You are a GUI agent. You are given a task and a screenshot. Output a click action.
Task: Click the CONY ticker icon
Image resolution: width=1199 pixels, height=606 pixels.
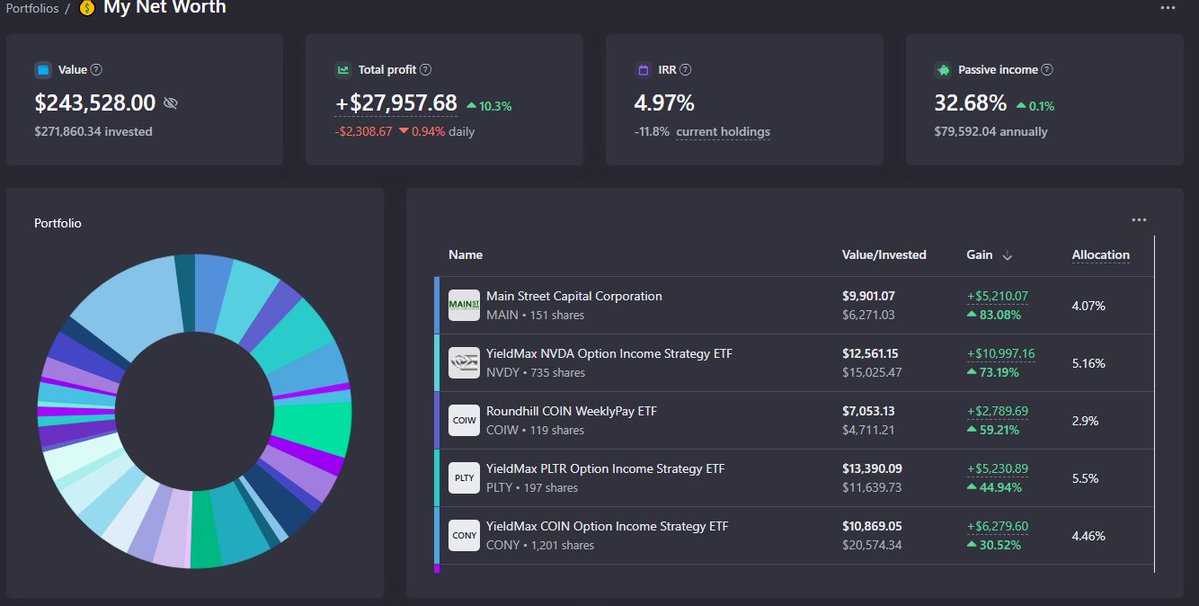tap(464, 536)
